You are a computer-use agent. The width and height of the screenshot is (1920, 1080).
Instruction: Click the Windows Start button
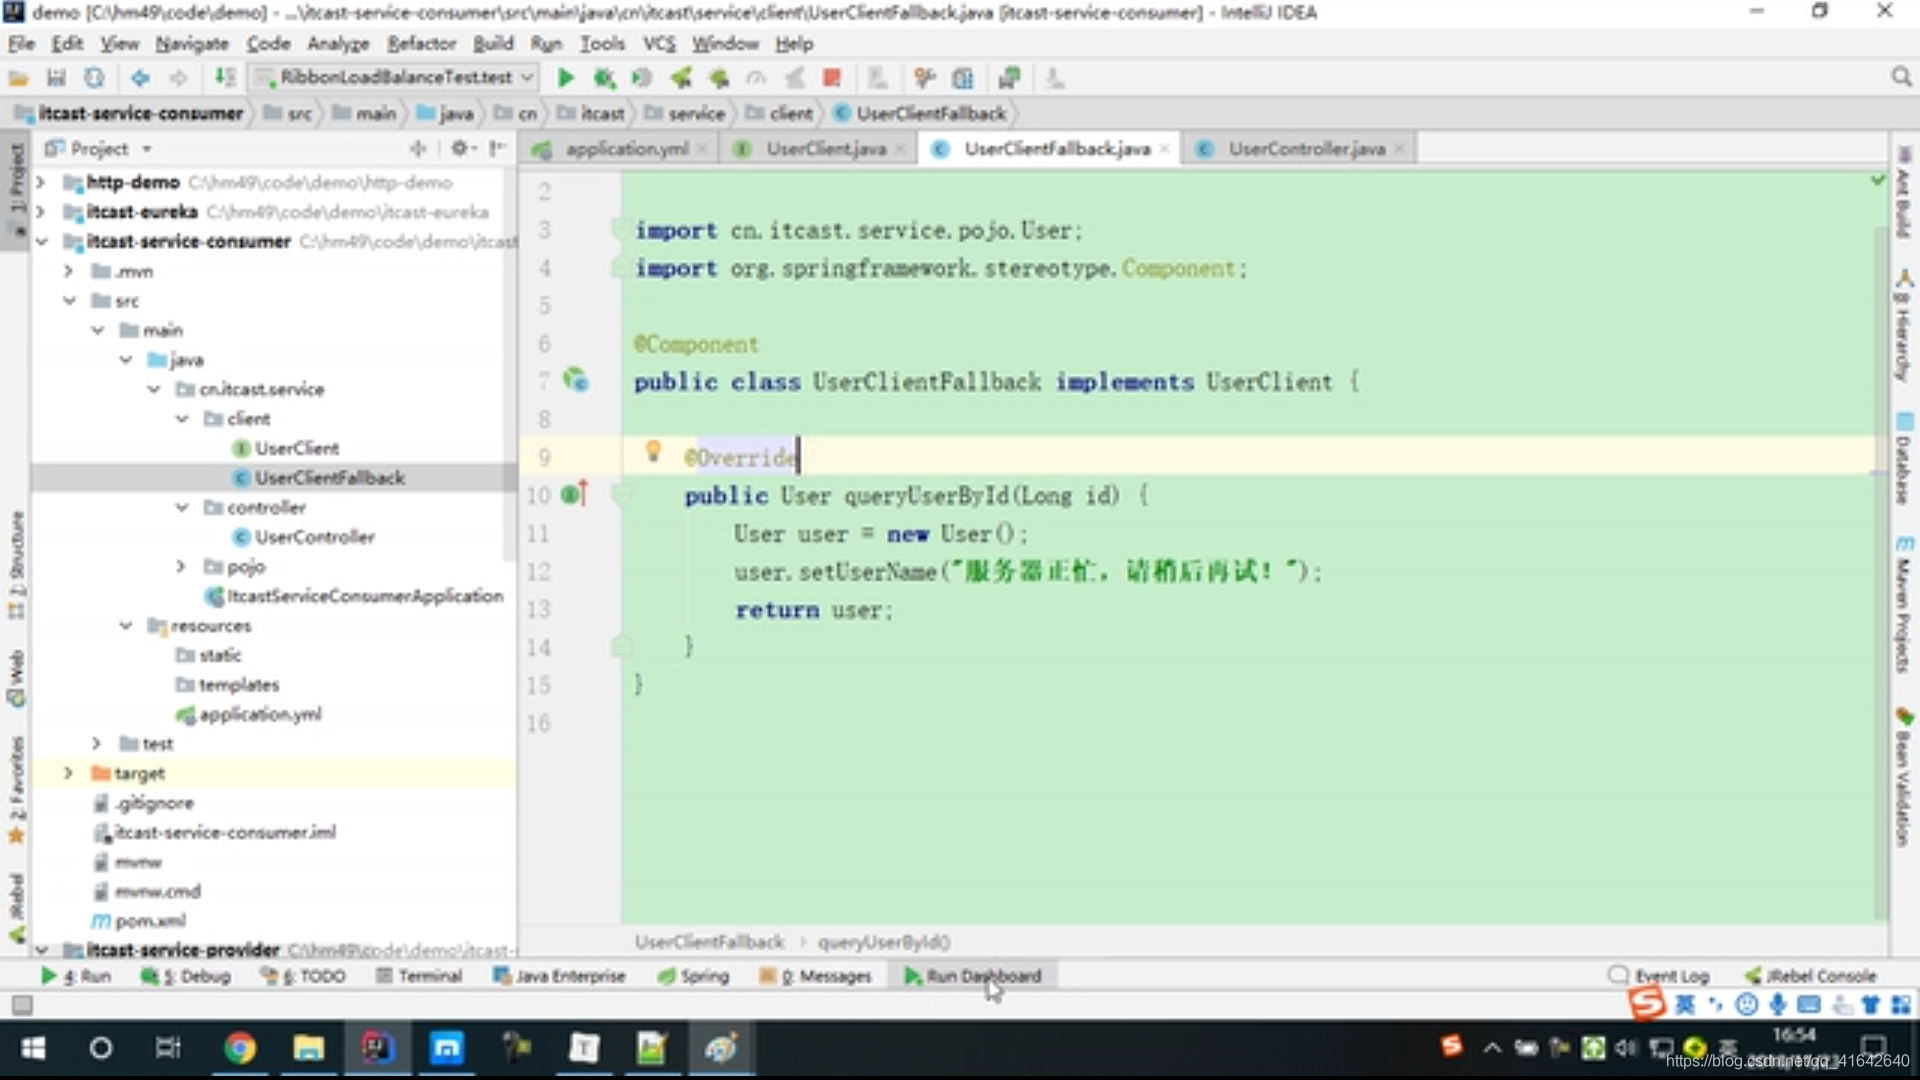point(33,1048)
